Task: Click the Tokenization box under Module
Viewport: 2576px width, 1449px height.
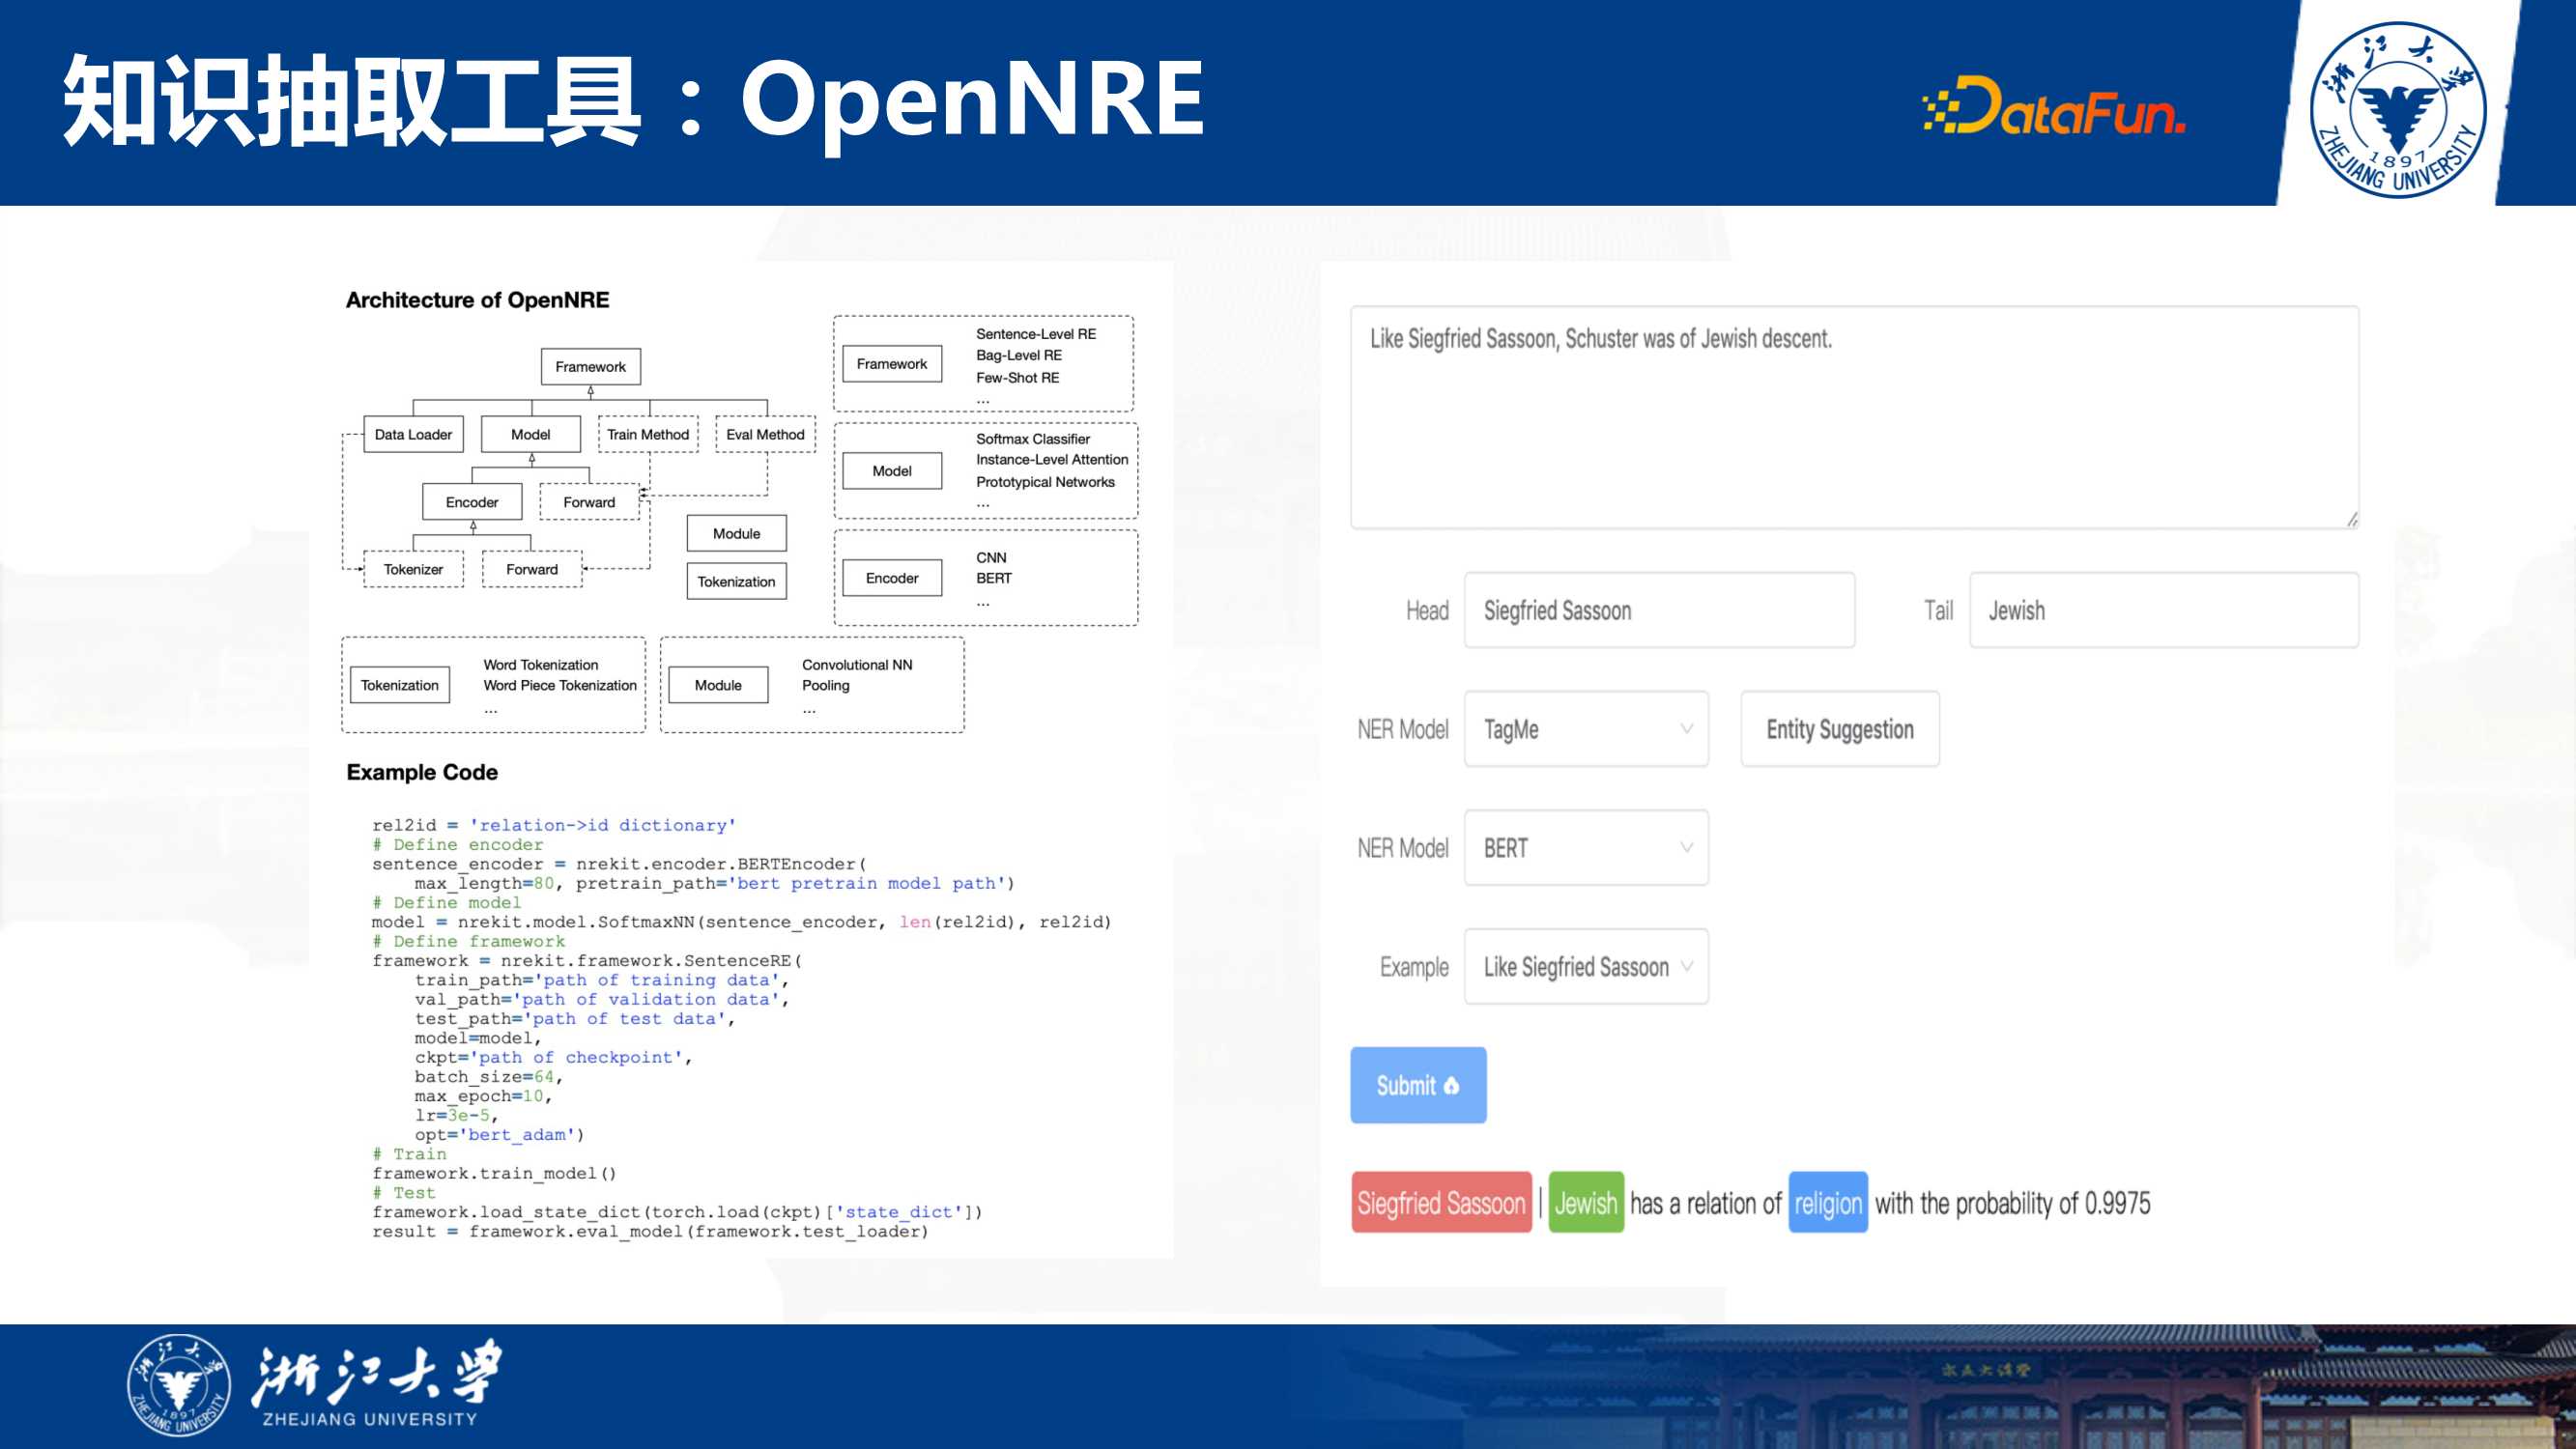Action: tap(736, 581)
